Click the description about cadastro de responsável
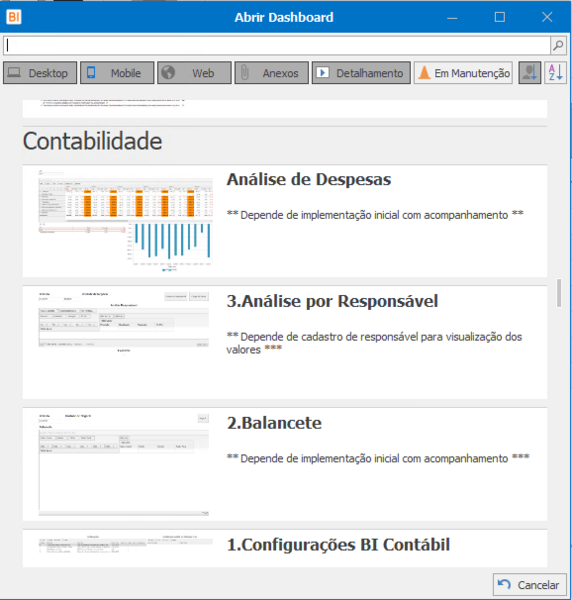Image resolution: width=572 pixels, height=600 pixels. tap(374, 343)
